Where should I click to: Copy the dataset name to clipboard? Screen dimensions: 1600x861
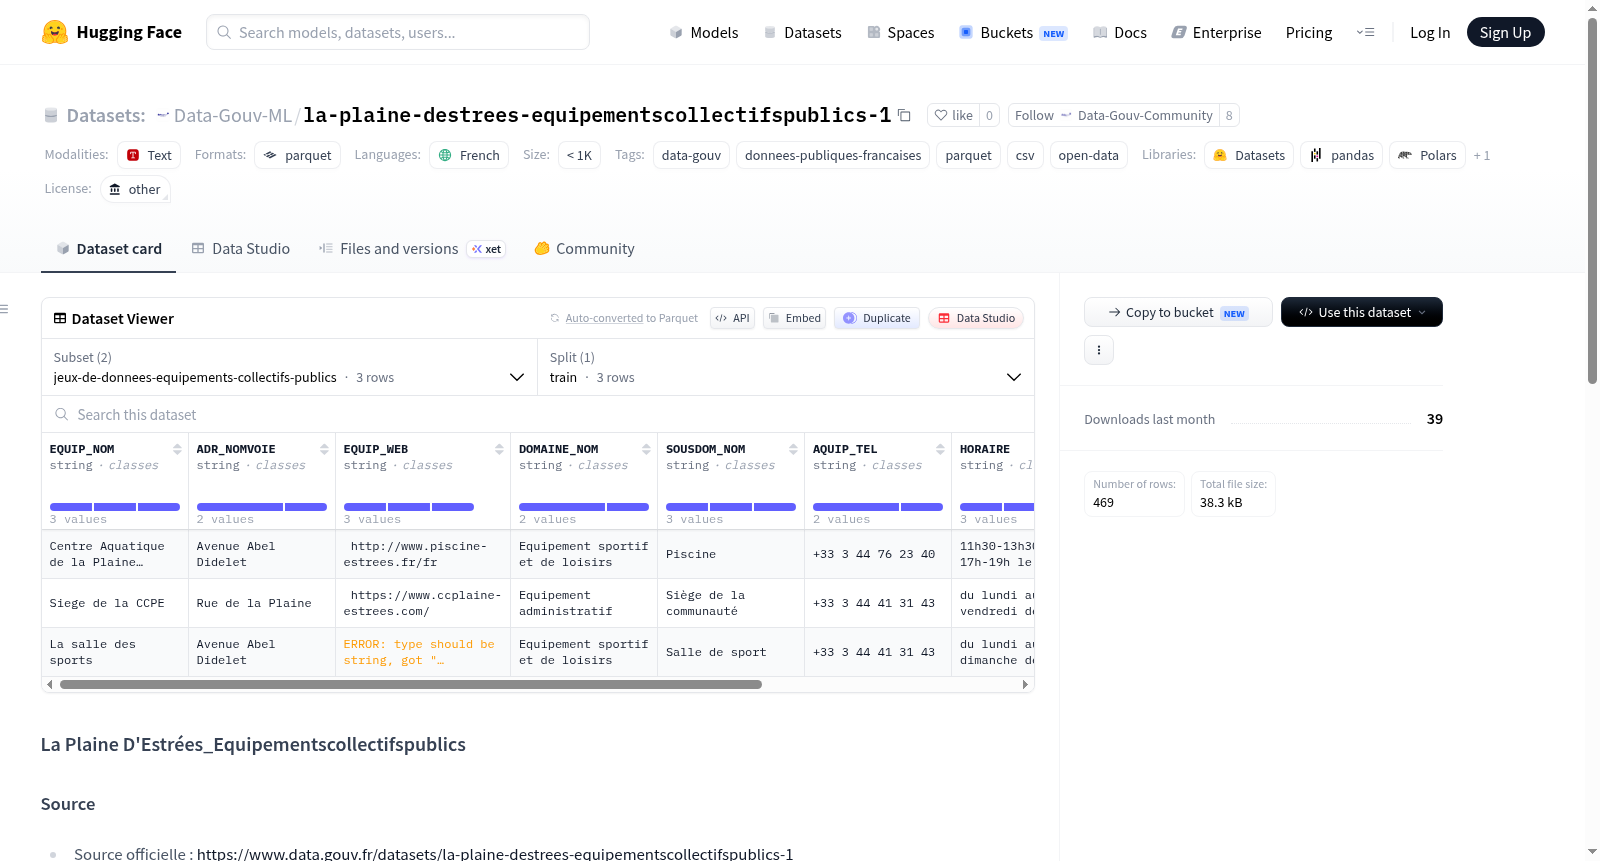pos(904,115)
